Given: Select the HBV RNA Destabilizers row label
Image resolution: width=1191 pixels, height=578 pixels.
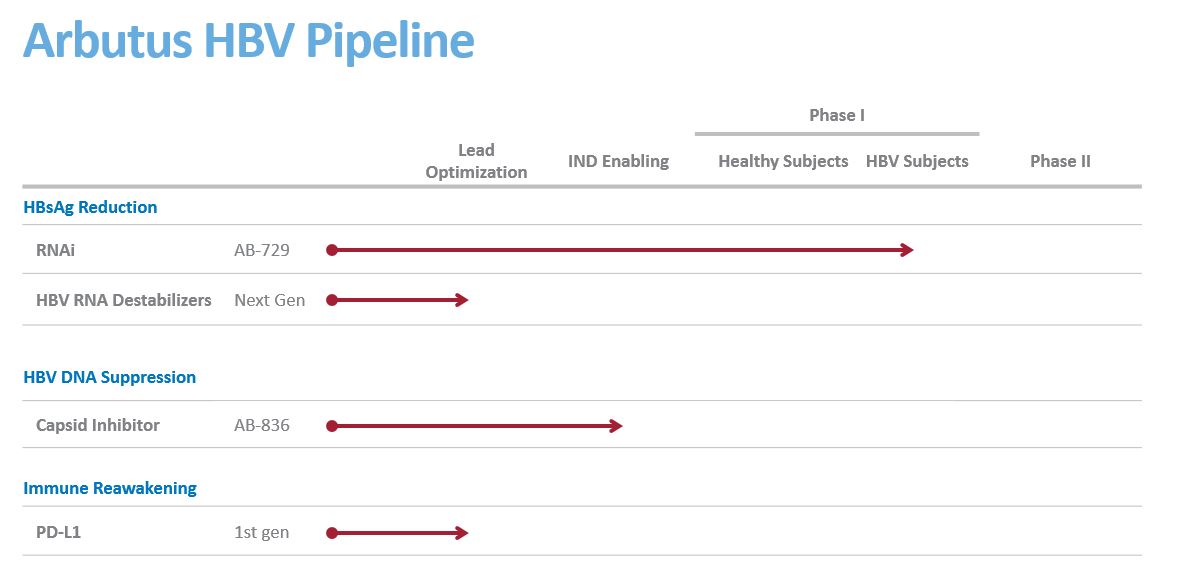Looking at the screenshot, I should pyautogui.click(x=124, y=300).
